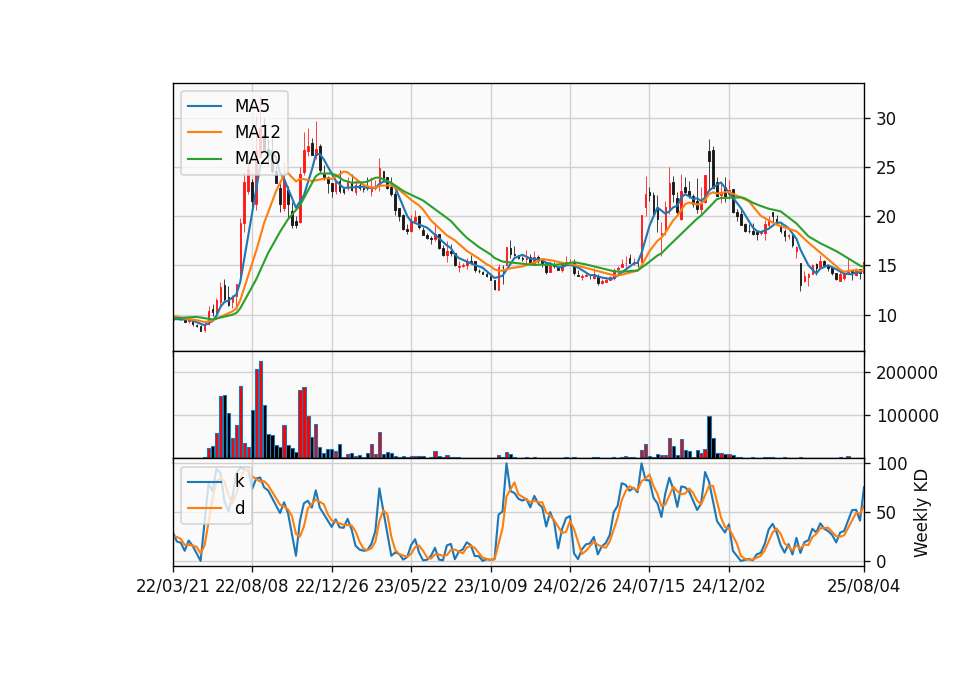Click the 22/03/21 date axis label
Viewport: 960px width, 690px height.
point(173,586)
